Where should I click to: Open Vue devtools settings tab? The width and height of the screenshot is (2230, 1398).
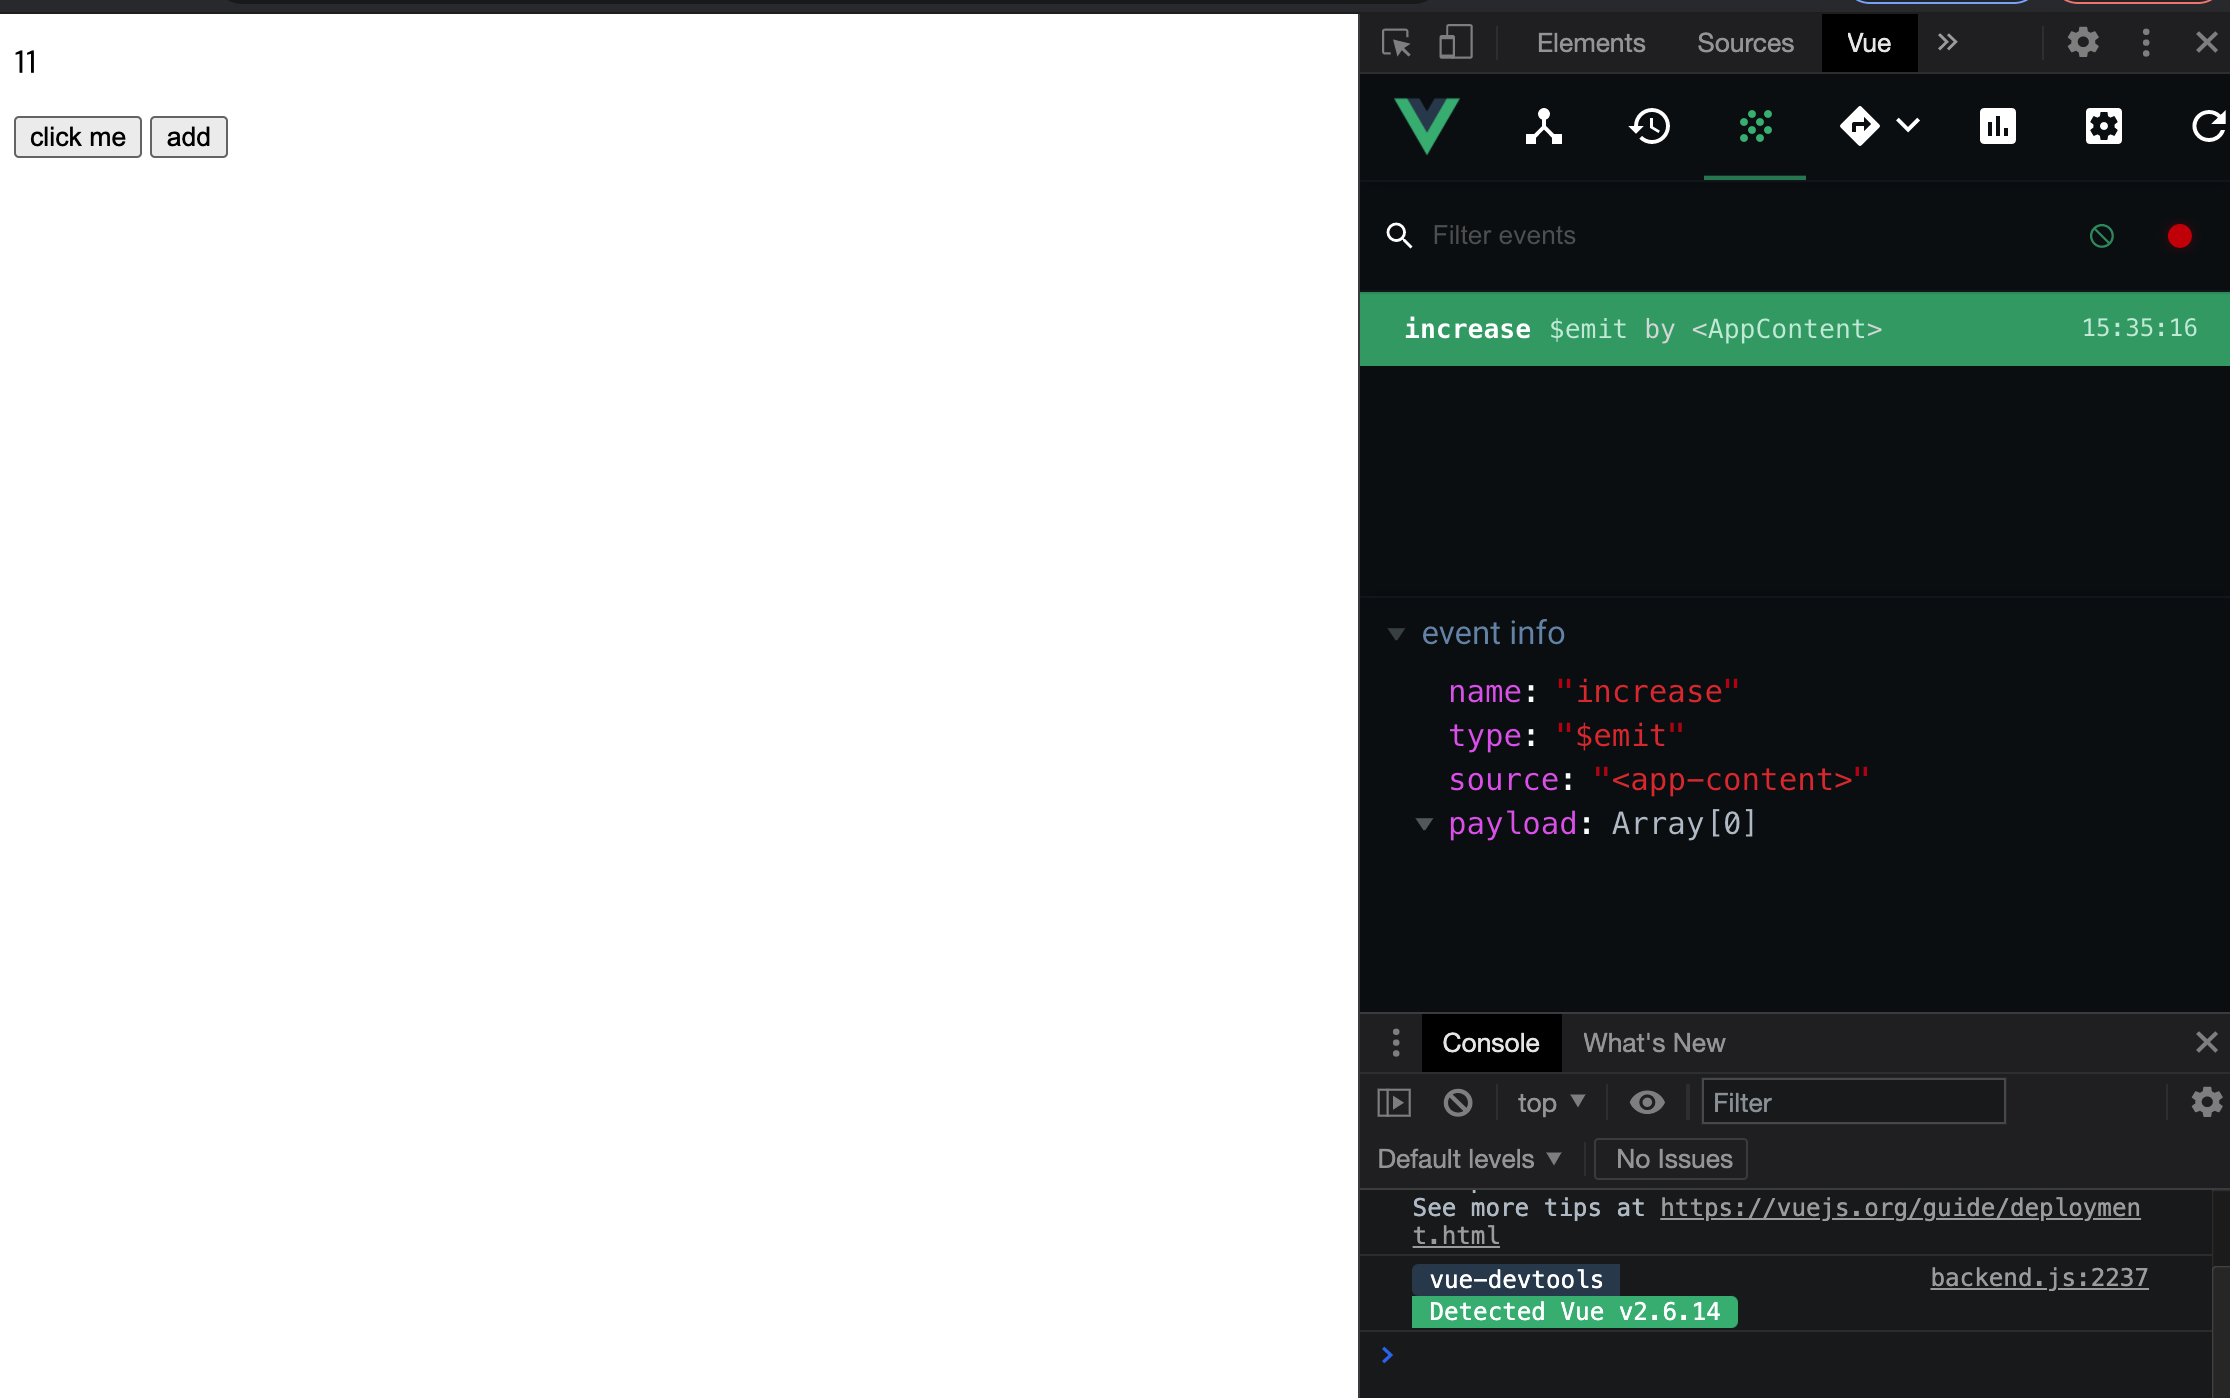pyautogui.click(x=2103, y=127)
